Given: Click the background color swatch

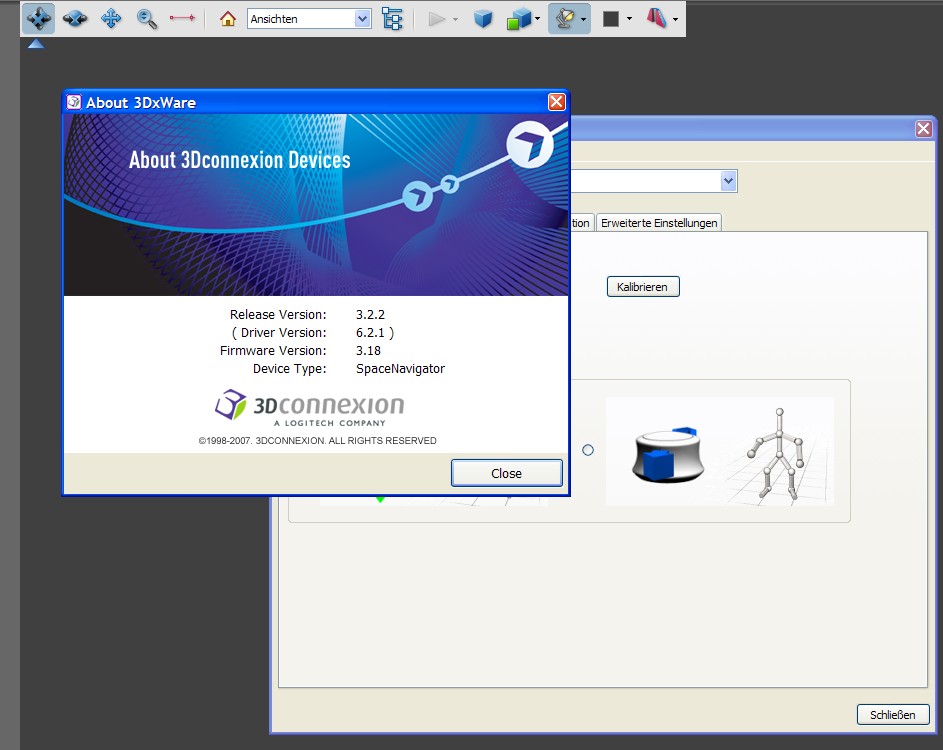Looking at the screenshot, I should coord(611,19).
